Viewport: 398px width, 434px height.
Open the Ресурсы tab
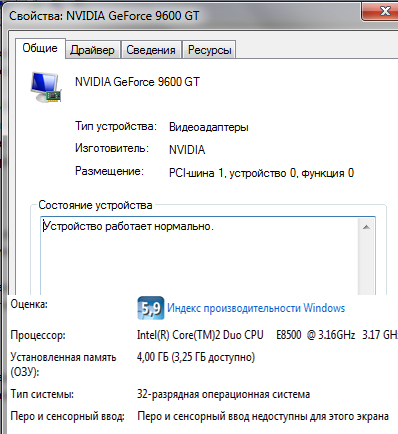tap(209, 50)
